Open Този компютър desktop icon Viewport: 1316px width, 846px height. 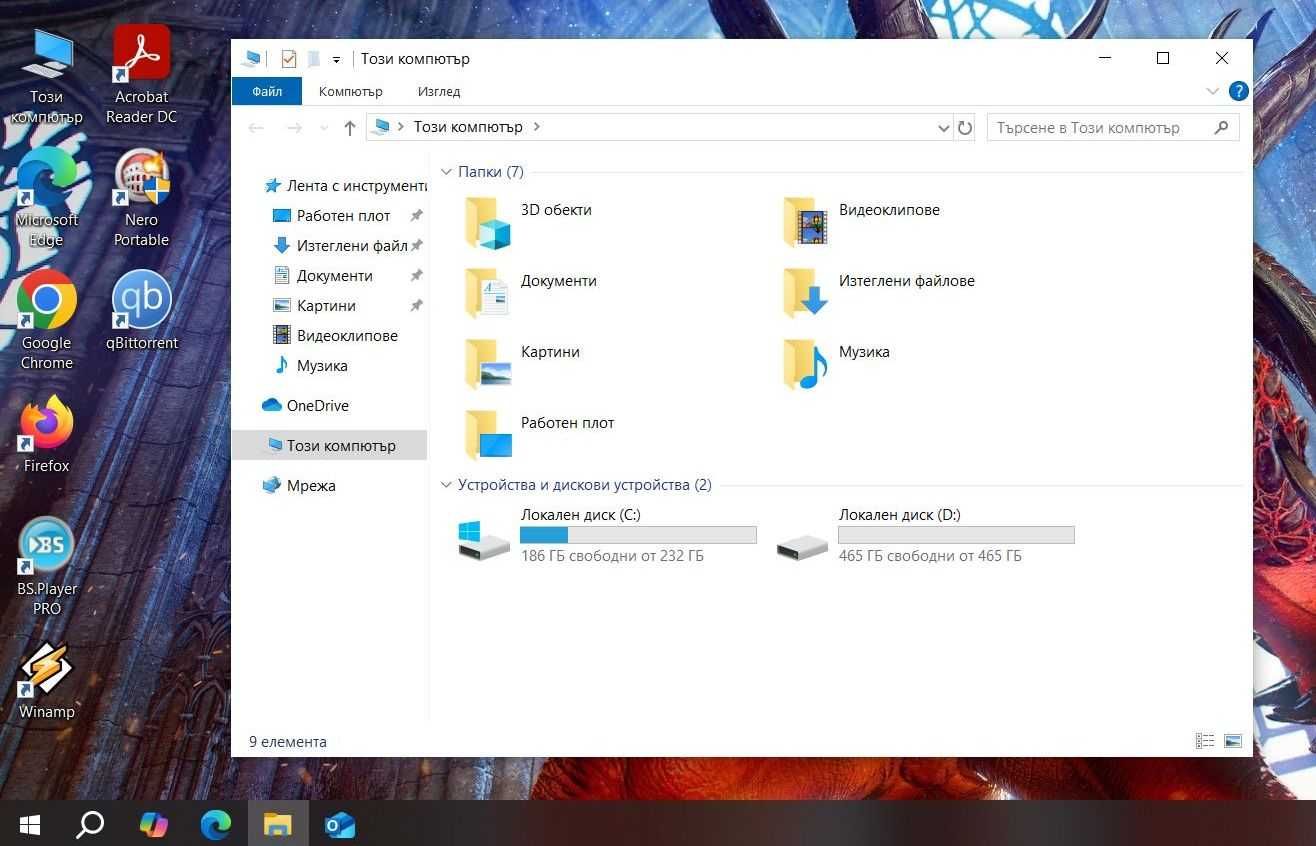(47, 76)
